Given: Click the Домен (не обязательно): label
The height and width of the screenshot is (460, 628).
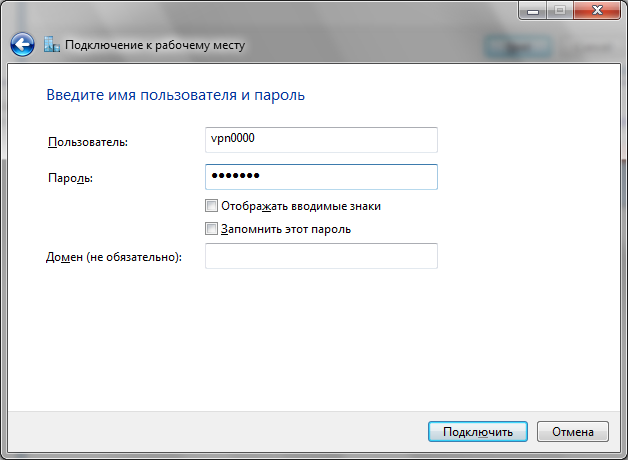Looking at the screenshot, I should tap(114, 257).
